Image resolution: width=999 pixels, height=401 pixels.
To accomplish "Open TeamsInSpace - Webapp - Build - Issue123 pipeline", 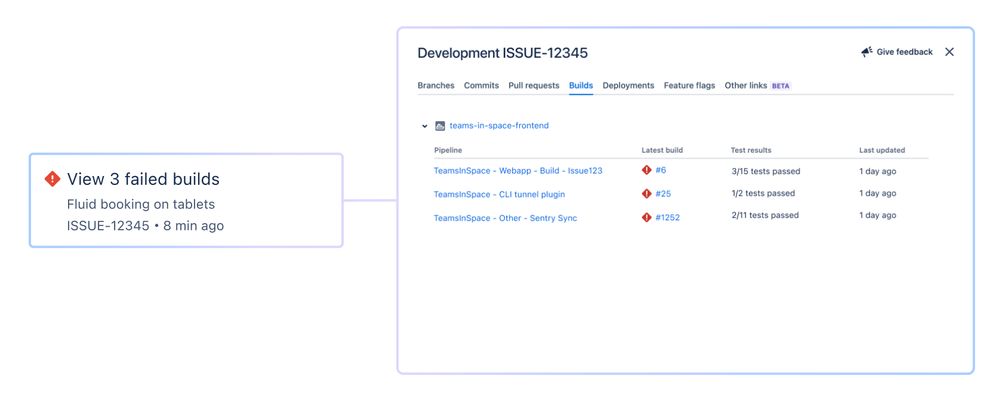I will point(518,171).
